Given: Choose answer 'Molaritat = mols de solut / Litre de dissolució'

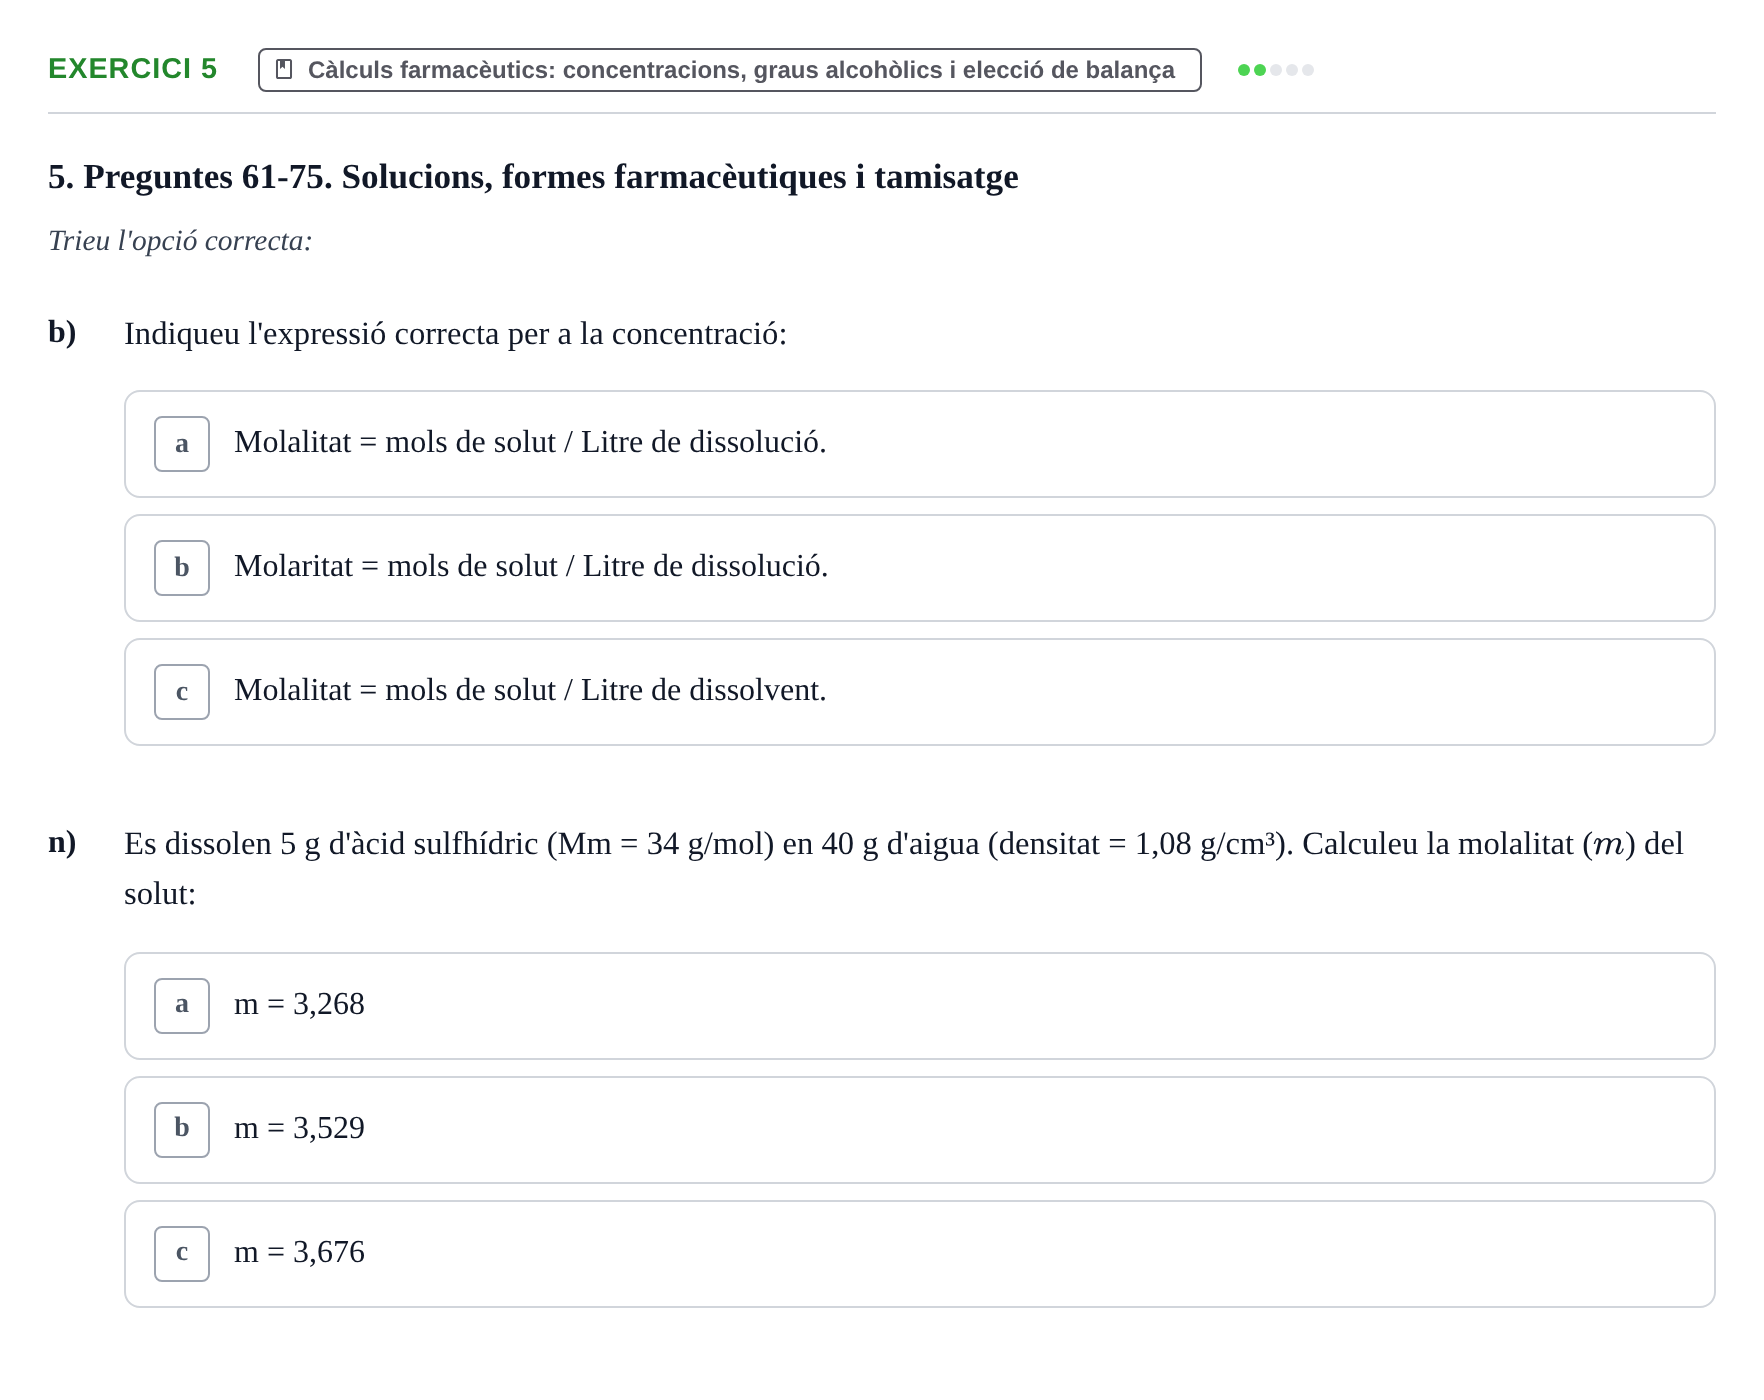Looking at the screenshot, I should (920, 568).
